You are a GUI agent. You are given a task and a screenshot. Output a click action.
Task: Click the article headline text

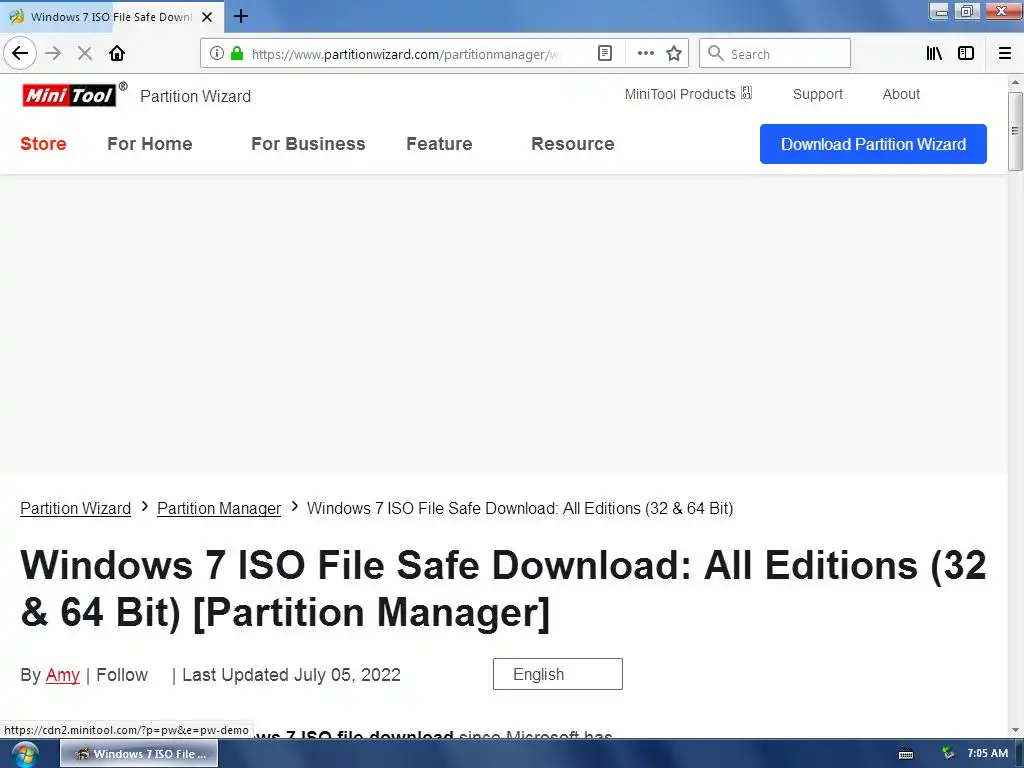pos(503,589)
